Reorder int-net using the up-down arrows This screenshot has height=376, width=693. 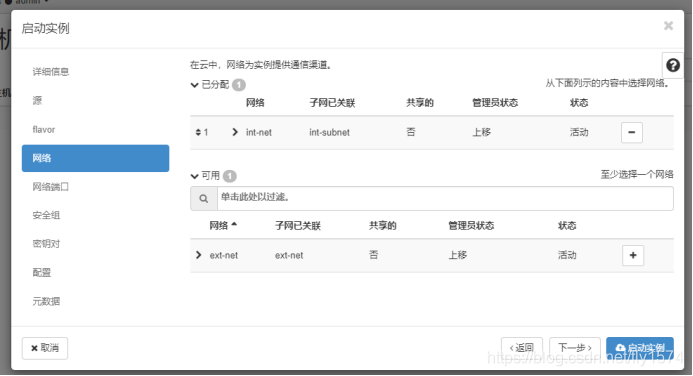(198, 132)
